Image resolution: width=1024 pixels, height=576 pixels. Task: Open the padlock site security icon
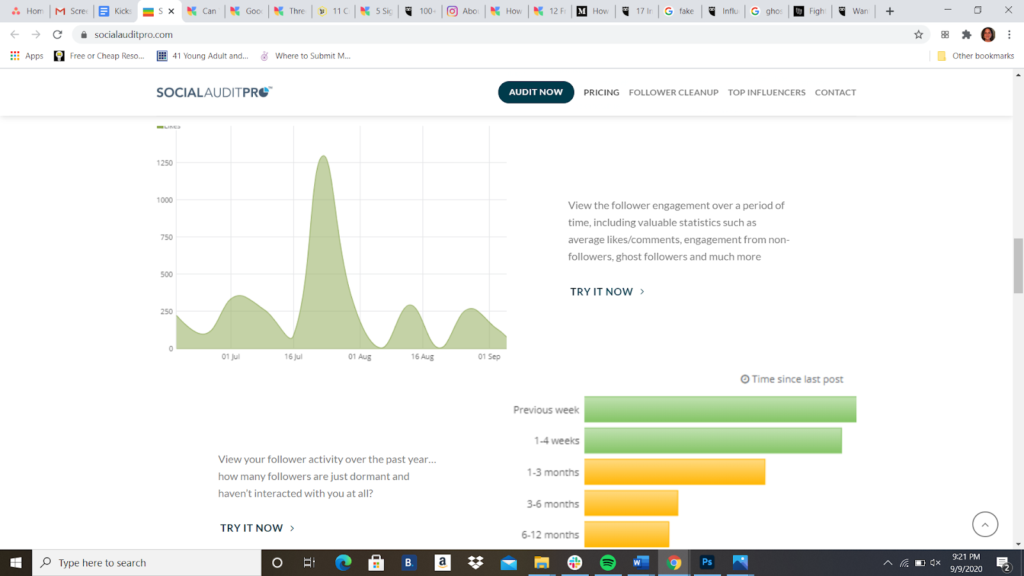86,33
